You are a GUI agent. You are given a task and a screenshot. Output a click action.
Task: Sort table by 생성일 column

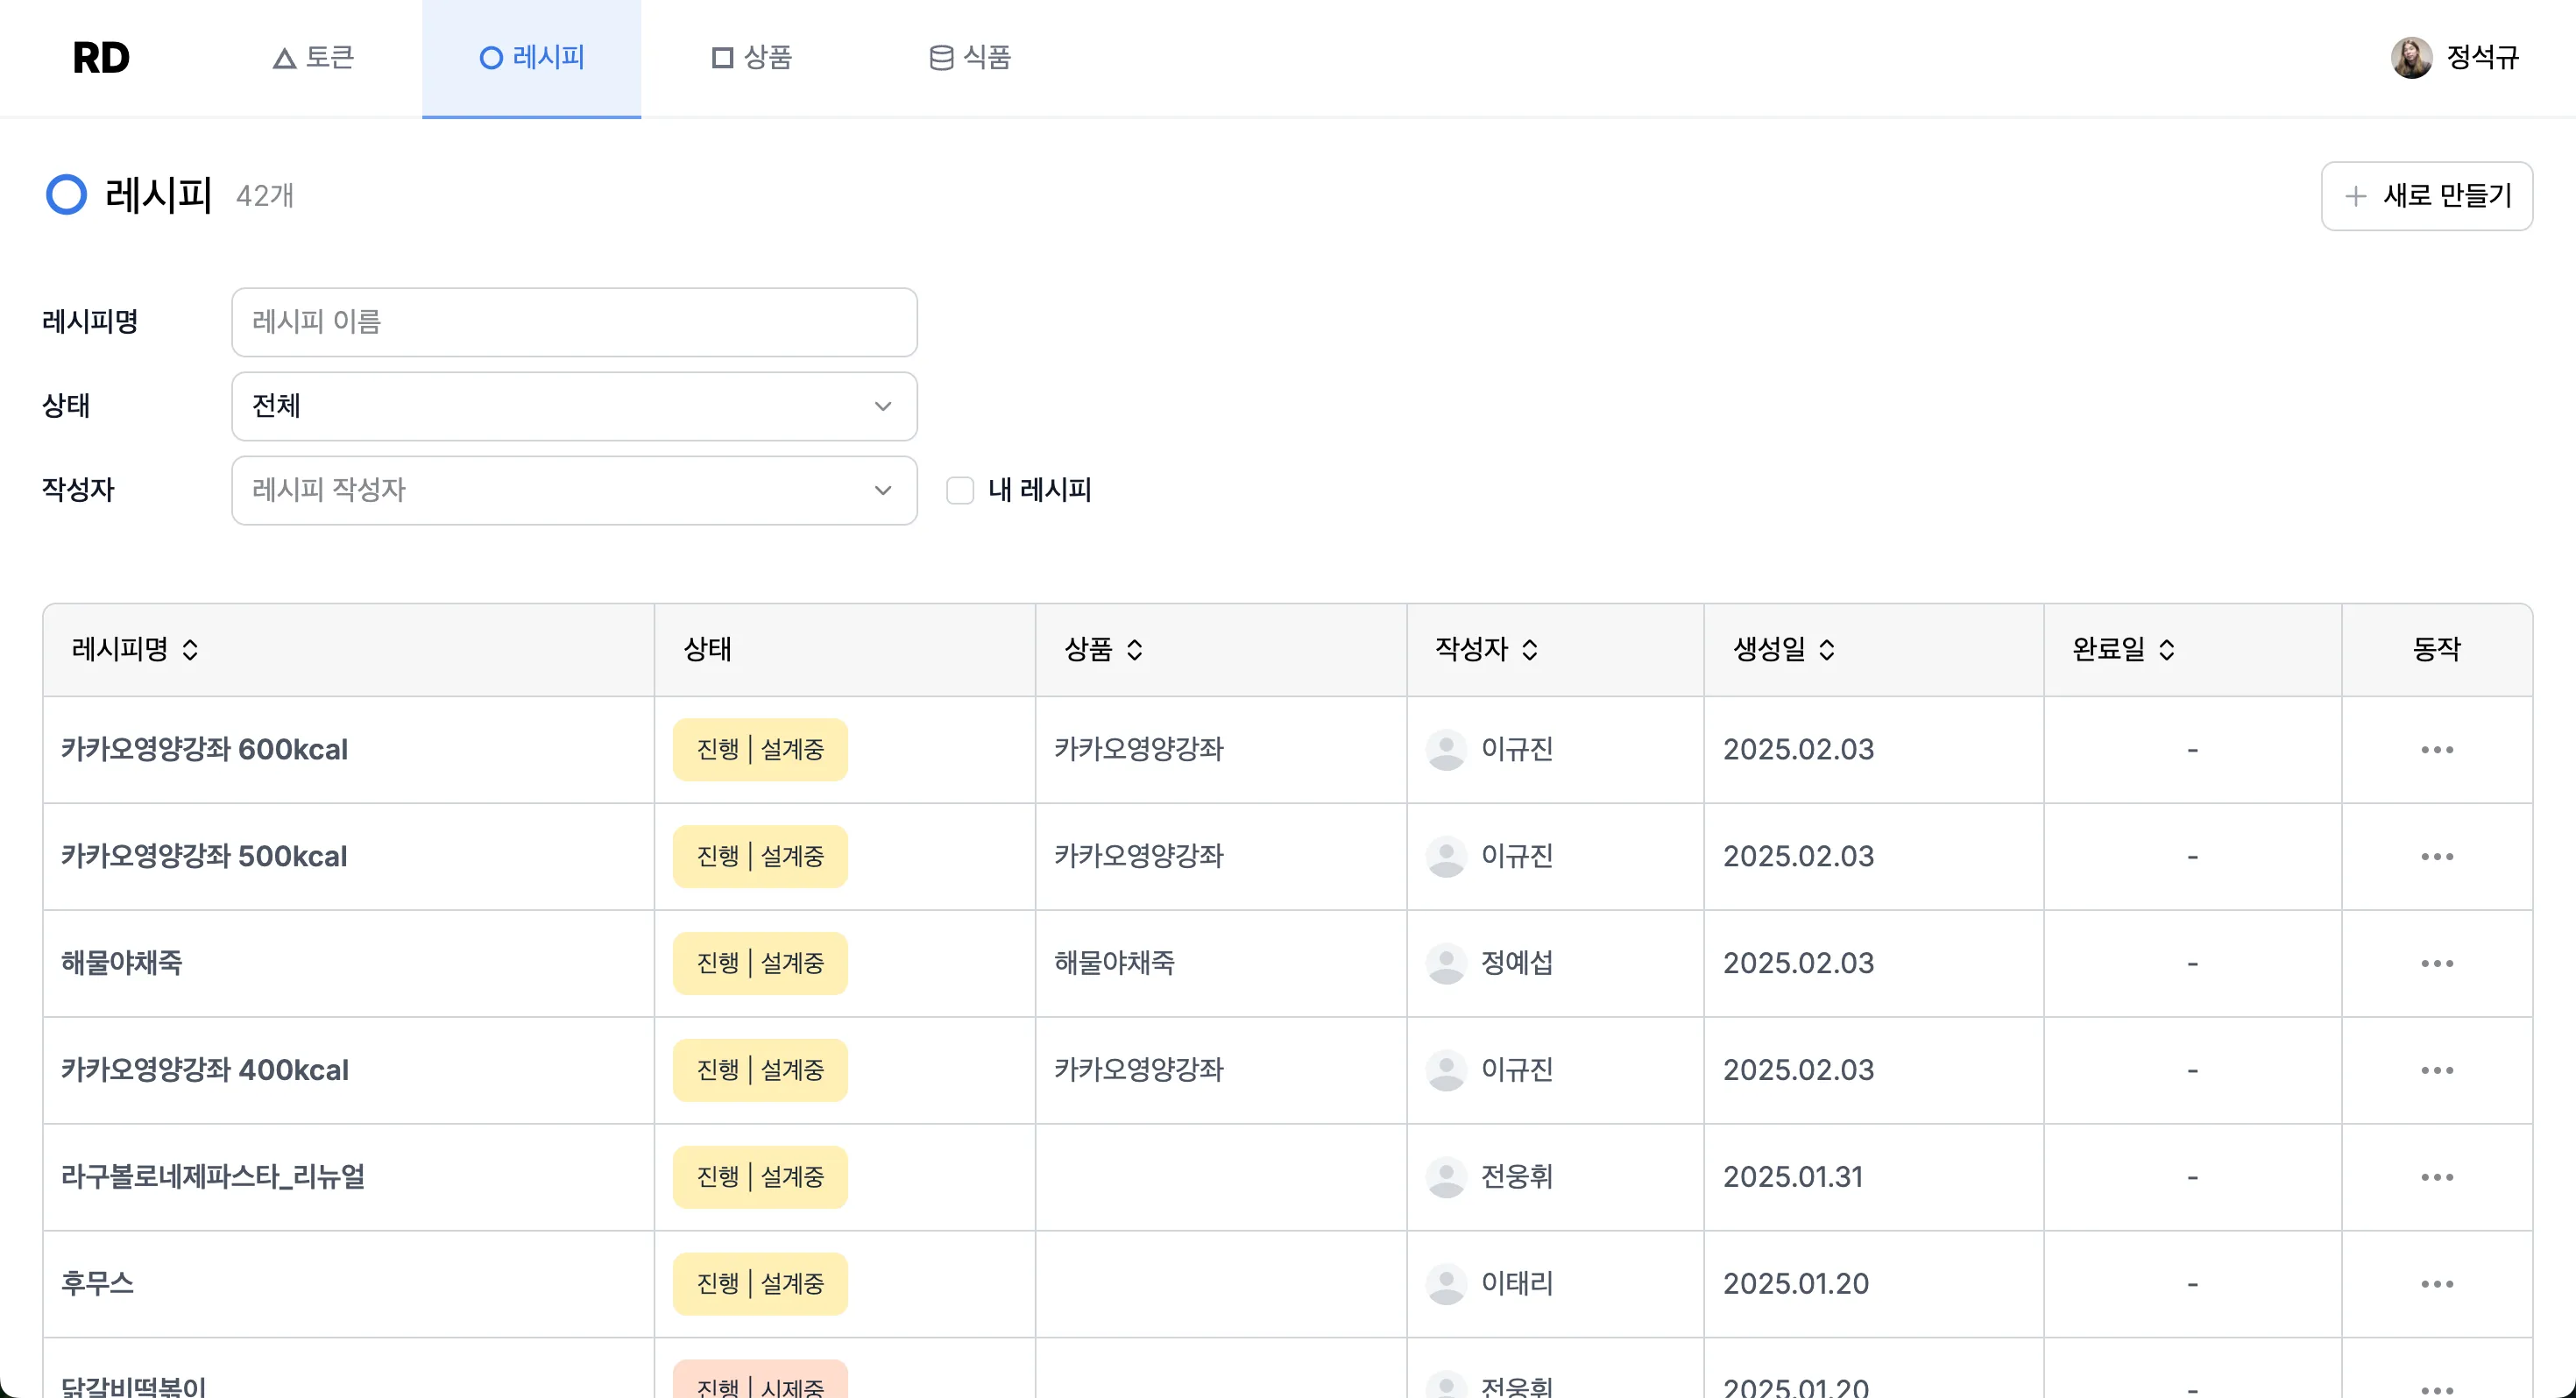(1826, 650)
